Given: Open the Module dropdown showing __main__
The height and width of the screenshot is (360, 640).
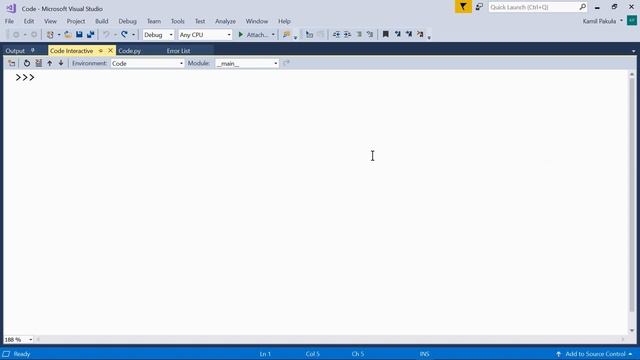Looking at the screenshot, I should click(247, 63).
